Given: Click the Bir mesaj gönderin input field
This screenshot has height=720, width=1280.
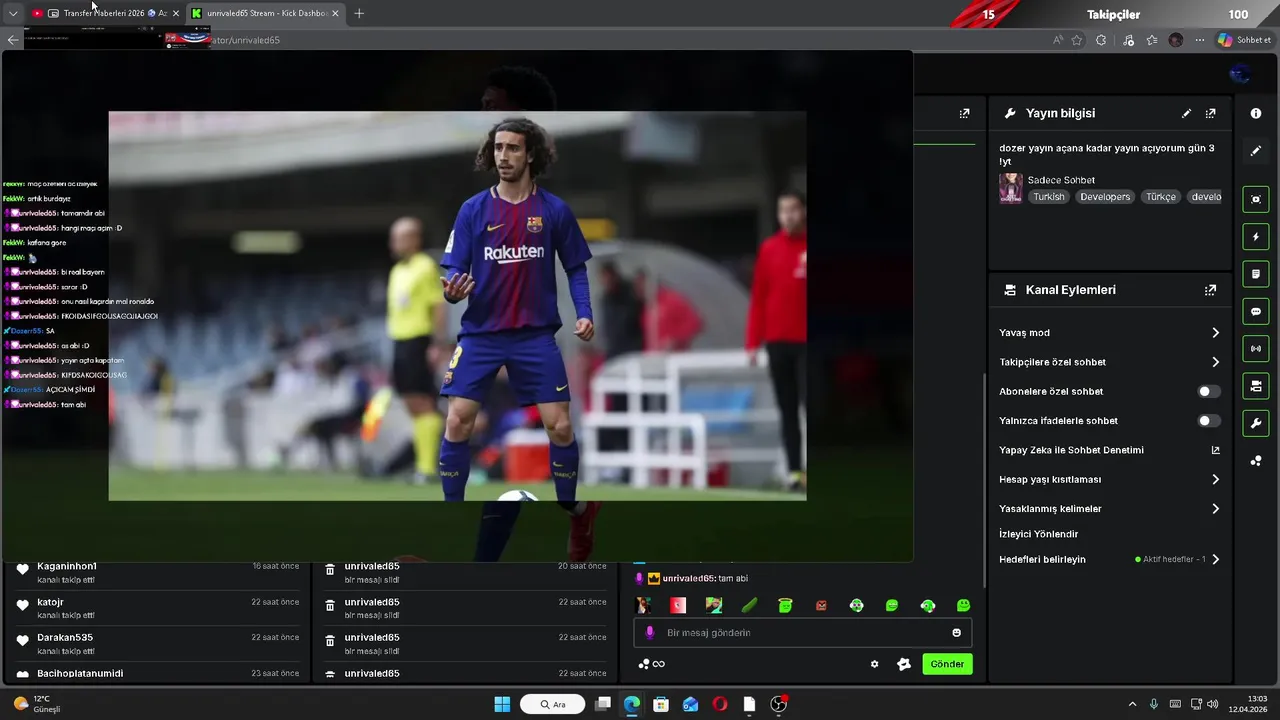Looking at the screenshot, I should [803, 633].
